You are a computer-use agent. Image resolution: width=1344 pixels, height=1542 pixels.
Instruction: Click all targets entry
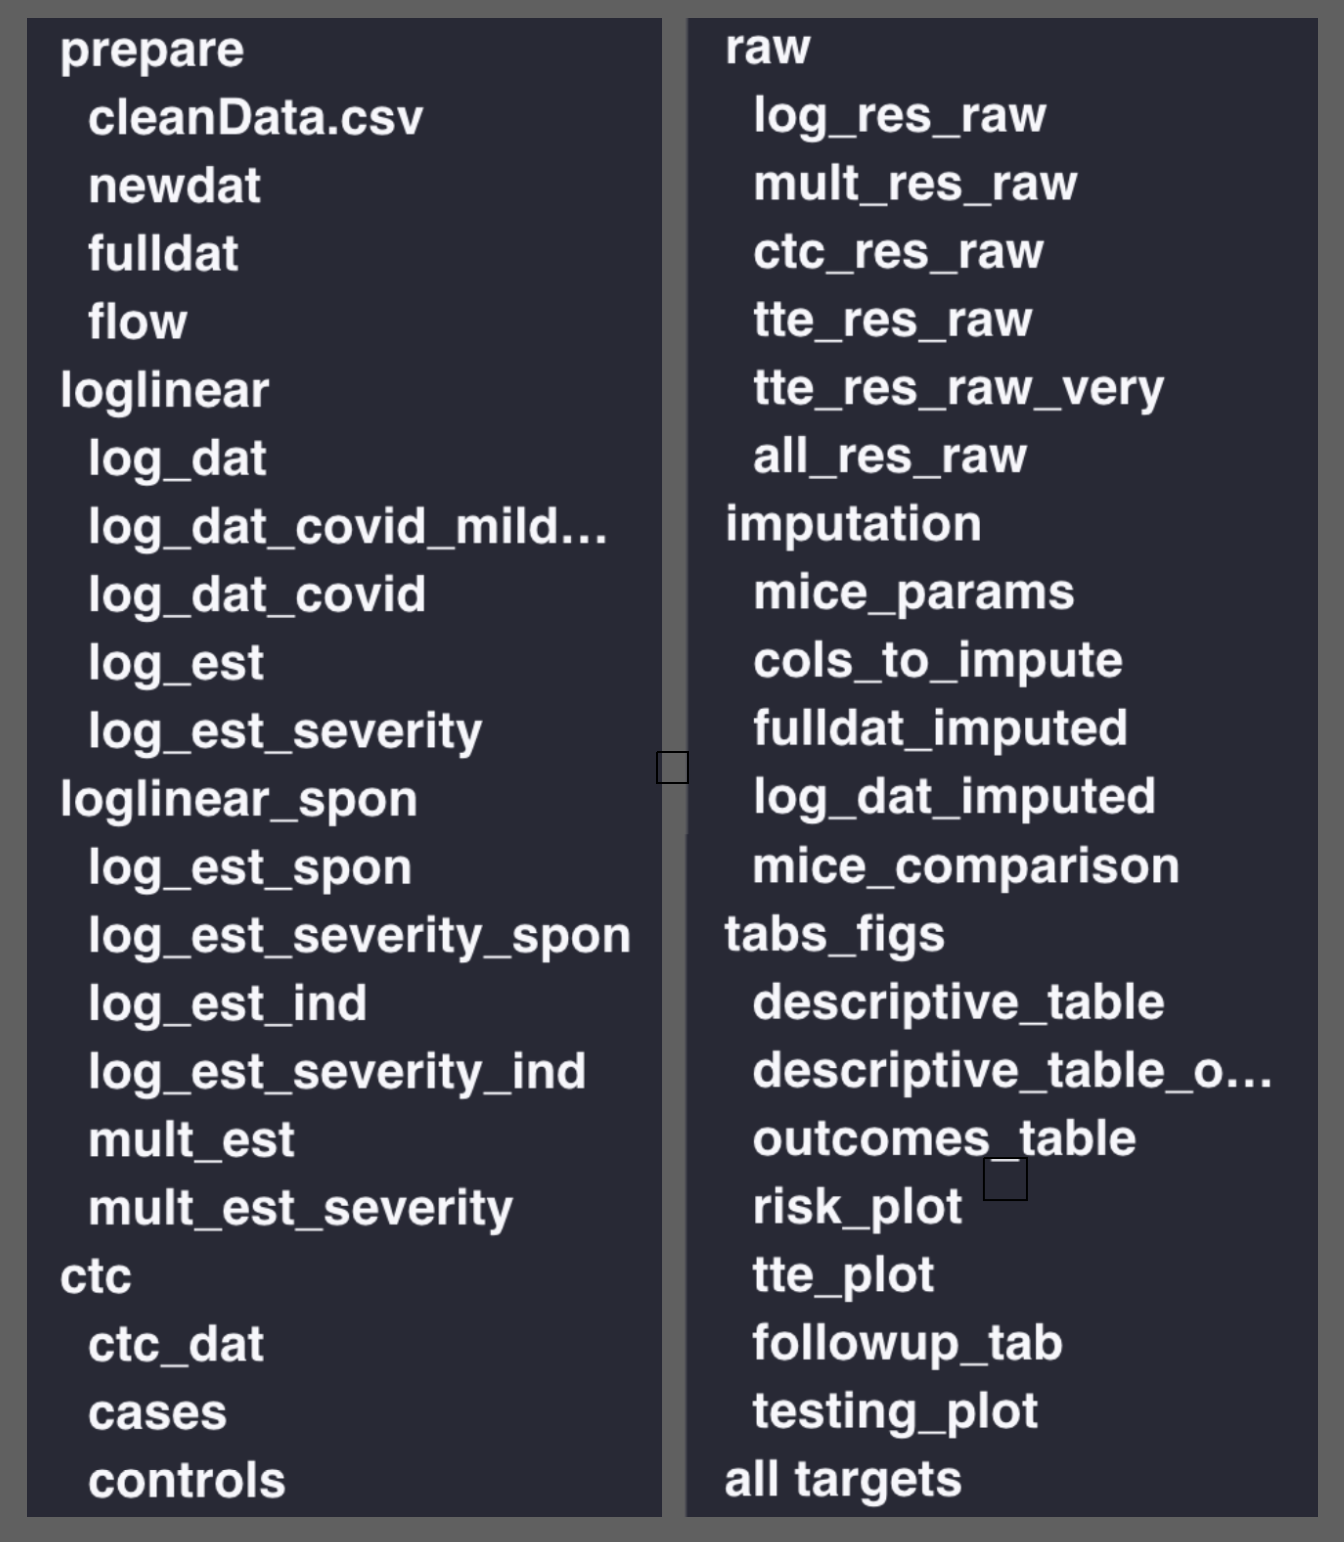tap(842, 1479)
